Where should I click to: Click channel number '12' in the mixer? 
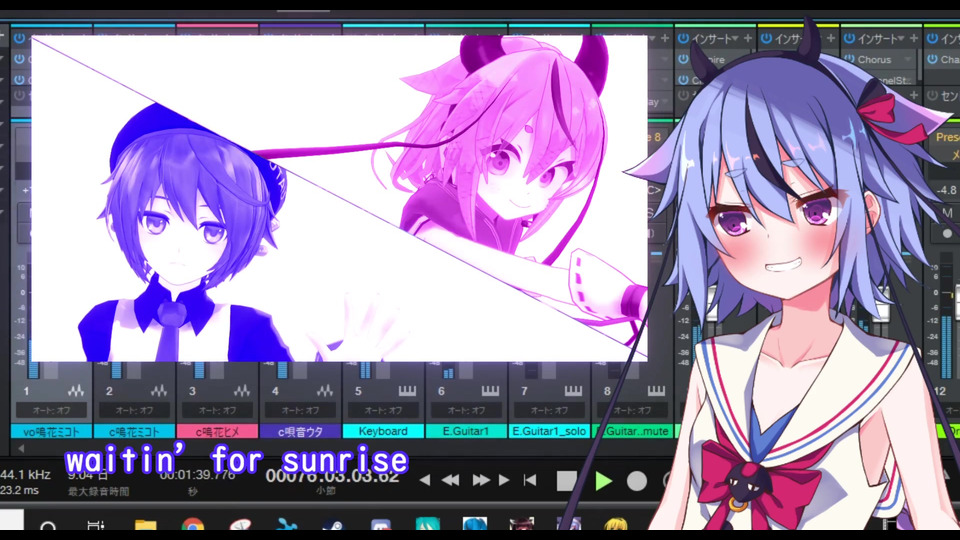click(x=940, y=391)
